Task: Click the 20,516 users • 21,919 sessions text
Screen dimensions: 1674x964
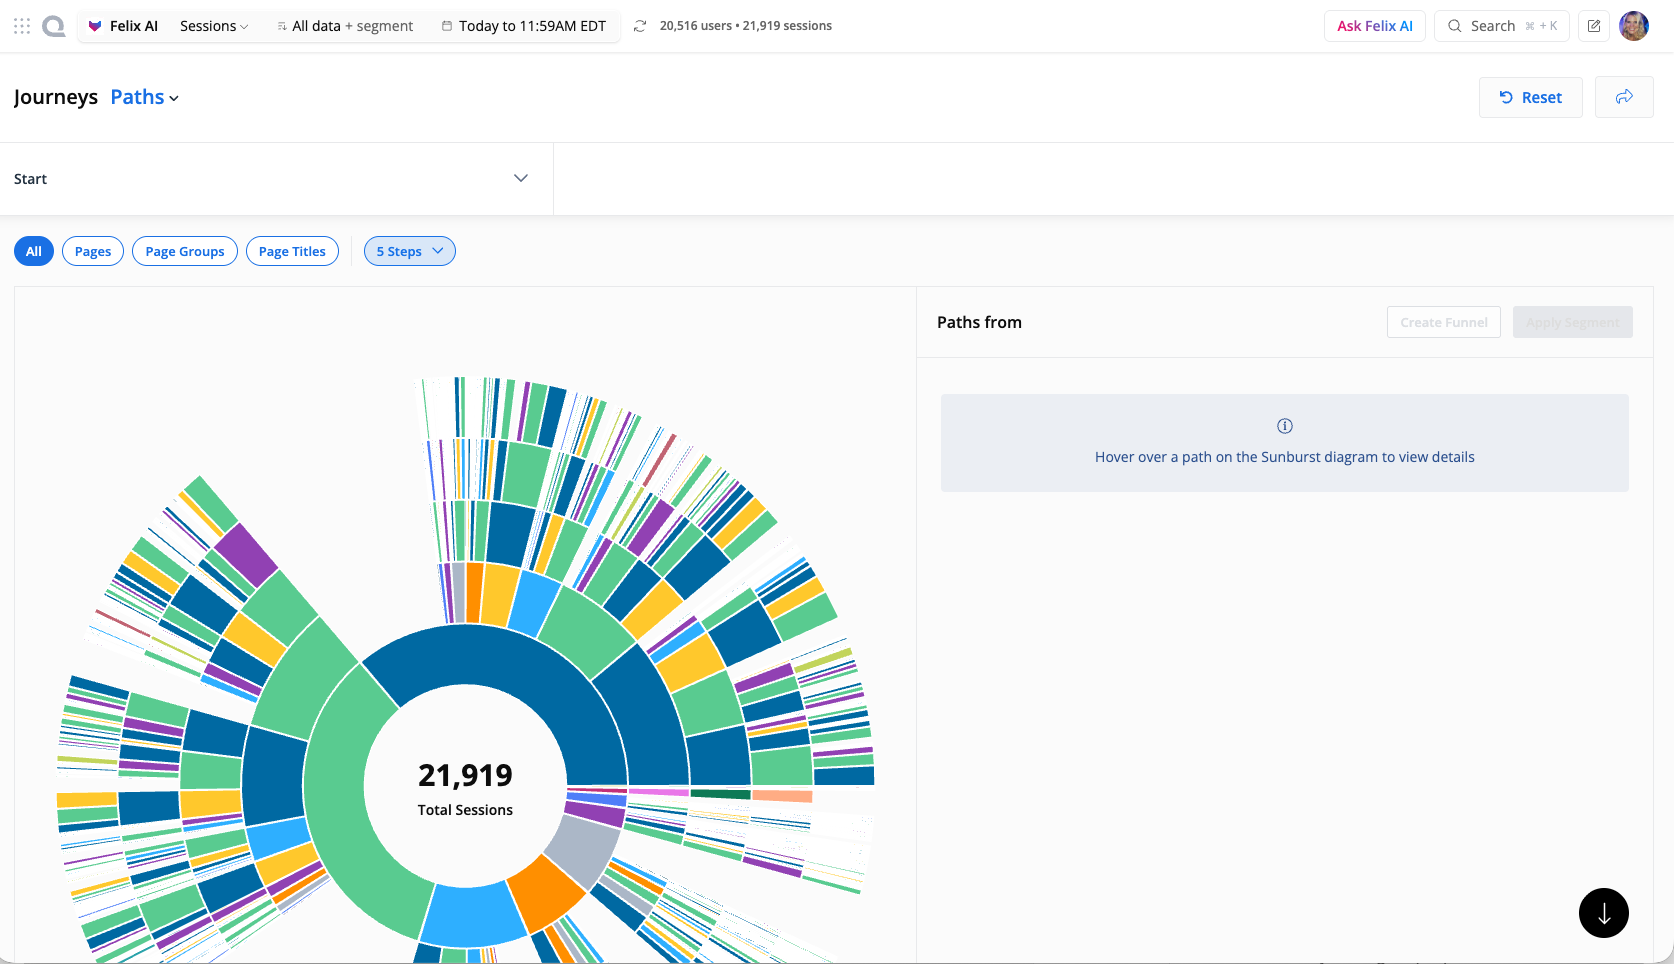Action: click(746, 26)
